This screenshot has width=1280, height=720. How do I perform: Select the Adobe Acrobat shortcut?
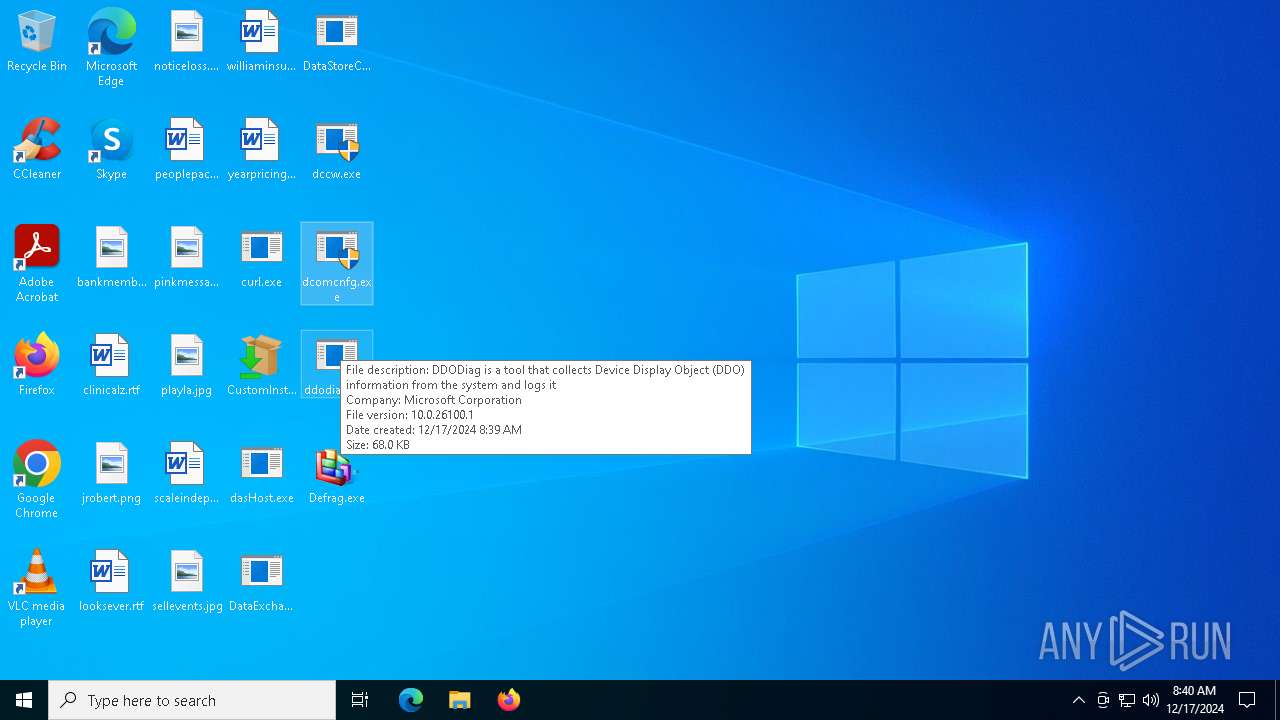point(37,264)
